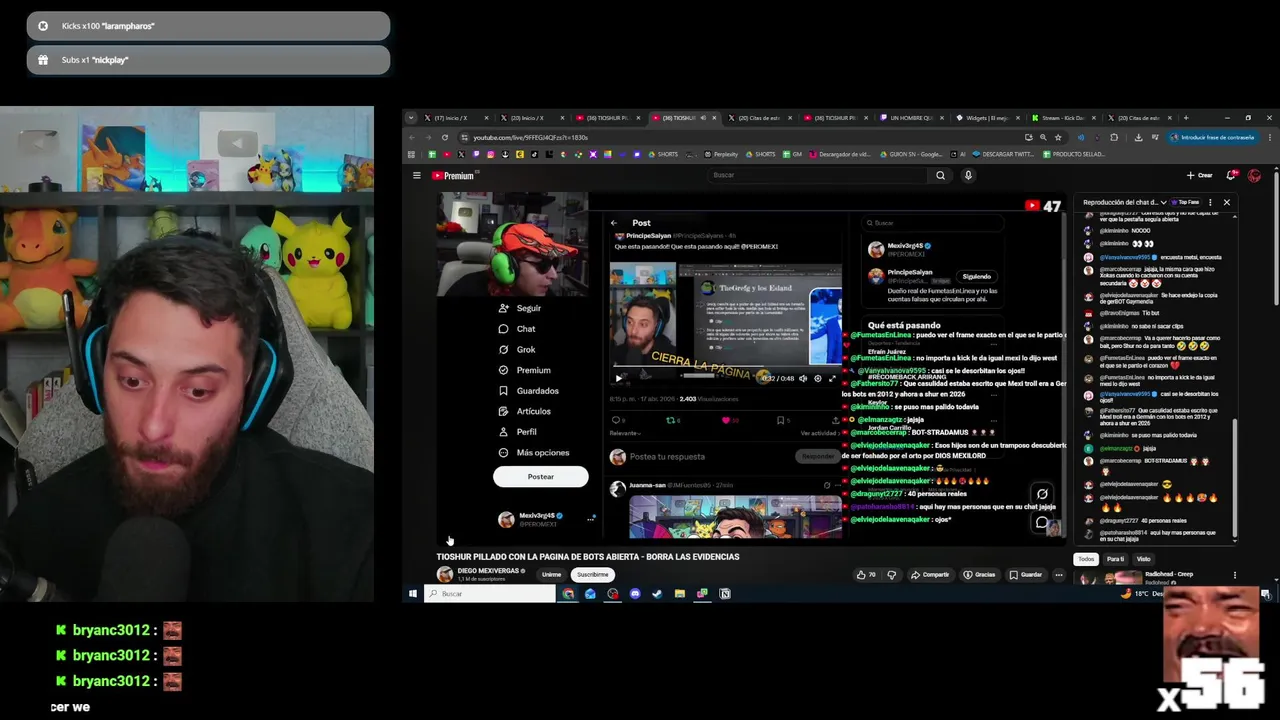Click the Siguiendo button for PrincipeSaiyan
The height and width of the screenshot is (720, 1280).
(976, 276)
